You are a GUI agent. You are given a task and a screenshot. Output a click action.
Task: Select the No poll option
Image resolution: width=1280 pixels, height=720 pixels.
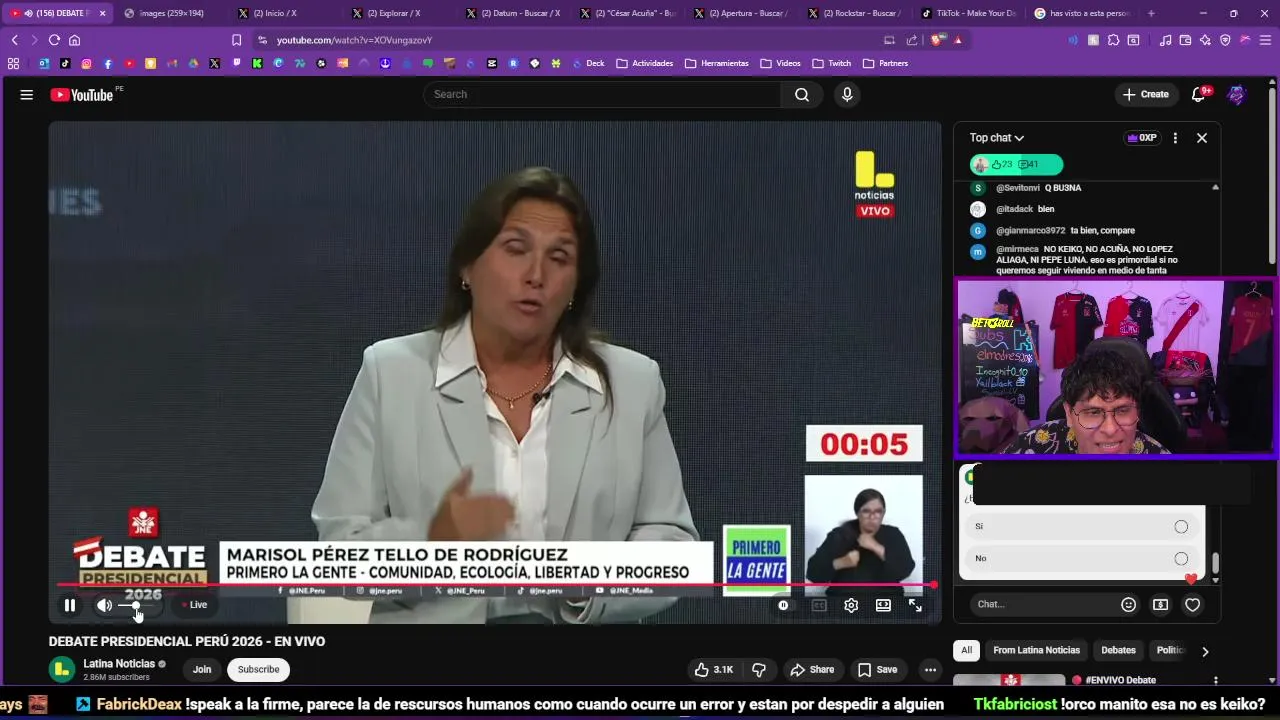[1082, 558]
